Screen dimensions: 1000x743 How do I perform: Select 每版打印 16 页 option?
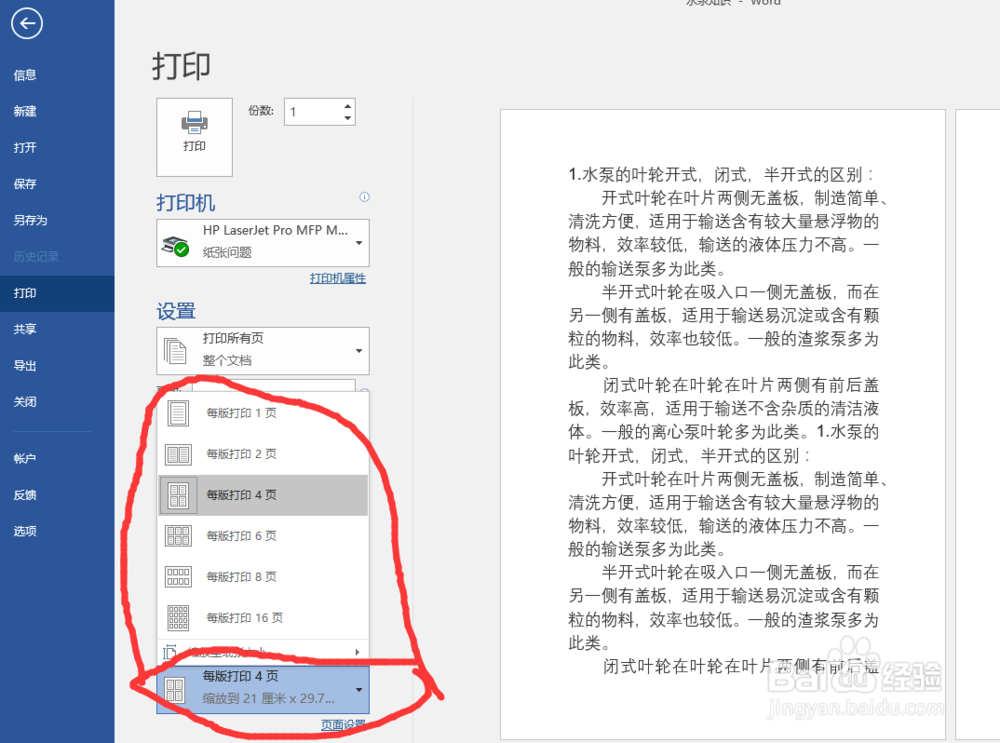point(263,617)
